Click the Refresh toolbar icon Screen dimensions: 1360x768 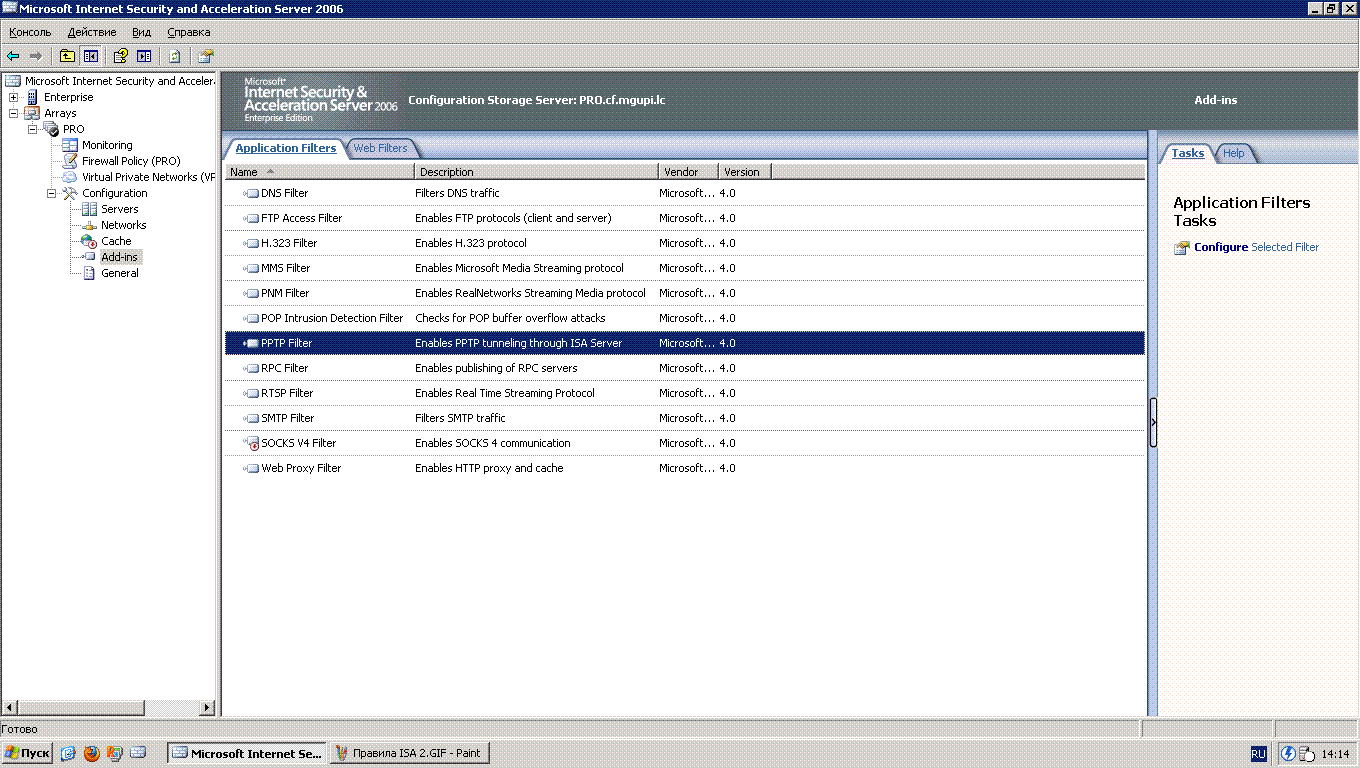174,56
